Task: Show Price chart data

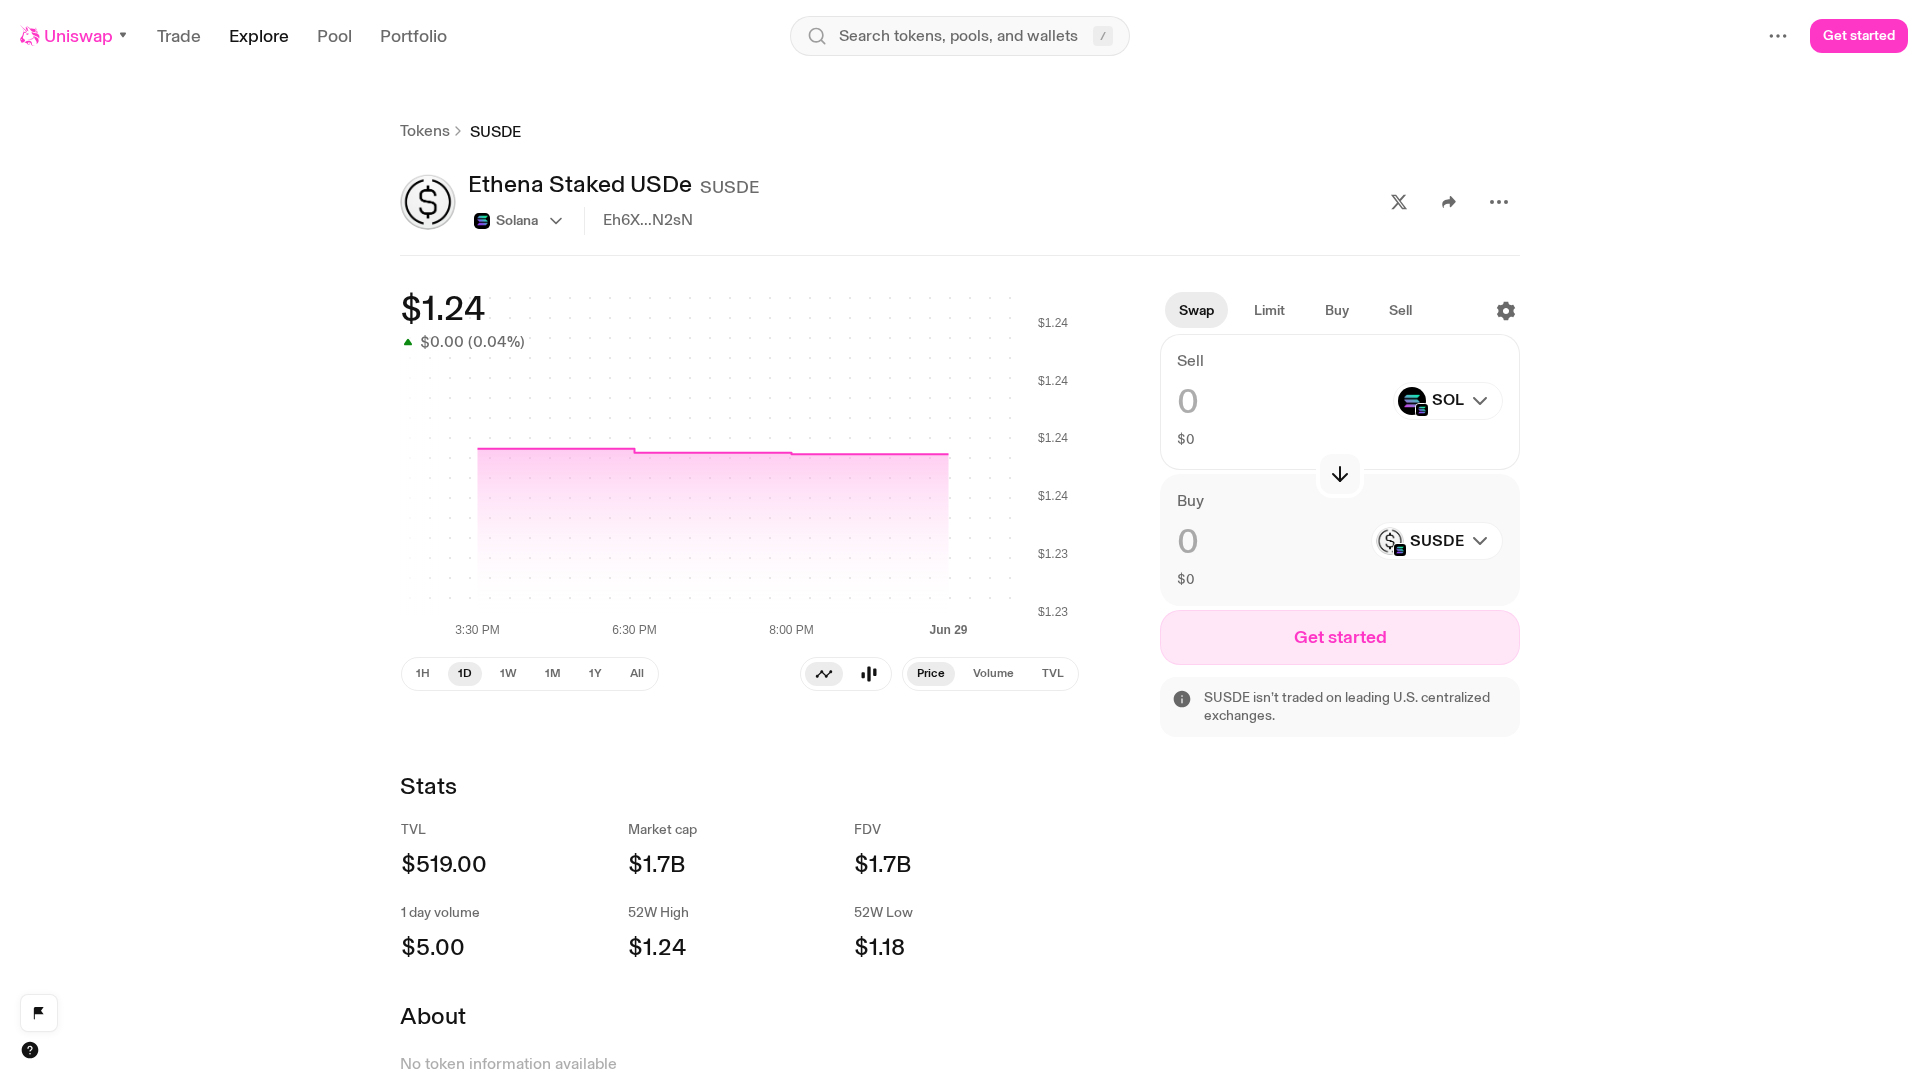Action: [x=931, y=674]
